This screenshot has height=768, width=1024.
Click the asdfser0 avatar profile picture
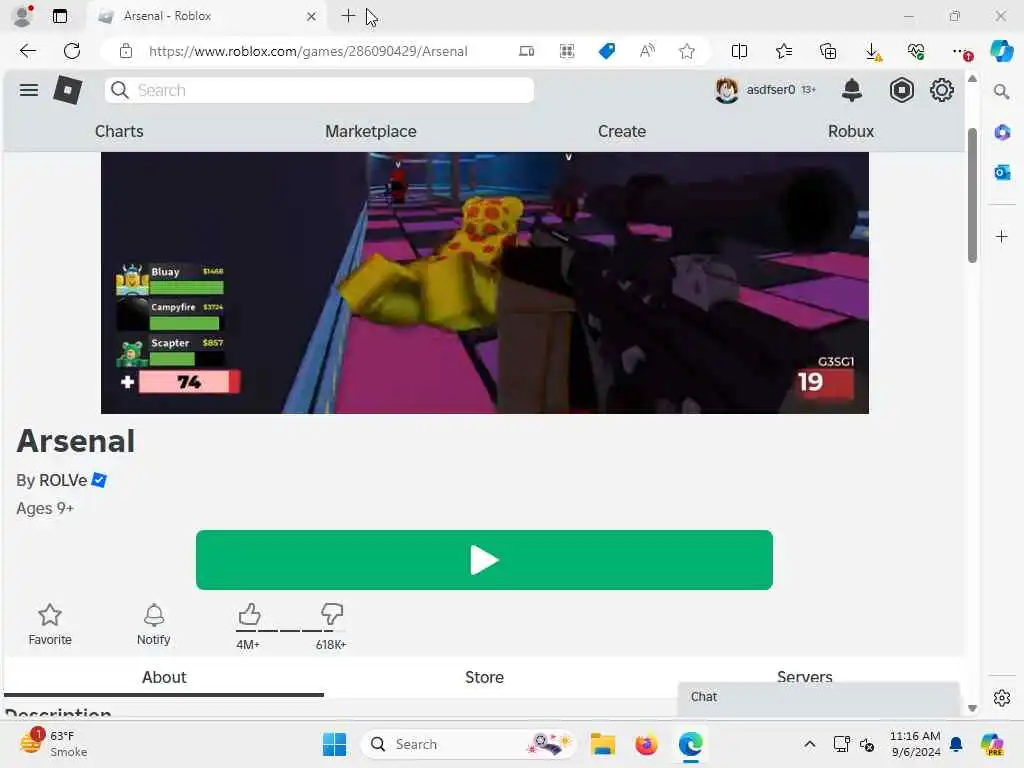[x=727, y=90]
